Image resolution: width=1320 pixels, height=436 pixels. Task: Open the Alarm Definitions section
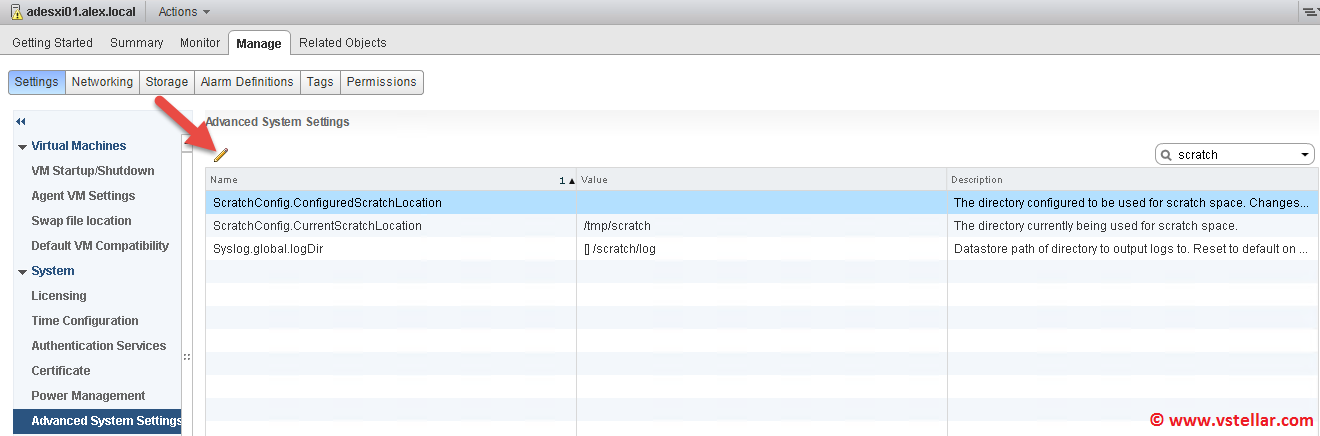click(x=247, y=82)
